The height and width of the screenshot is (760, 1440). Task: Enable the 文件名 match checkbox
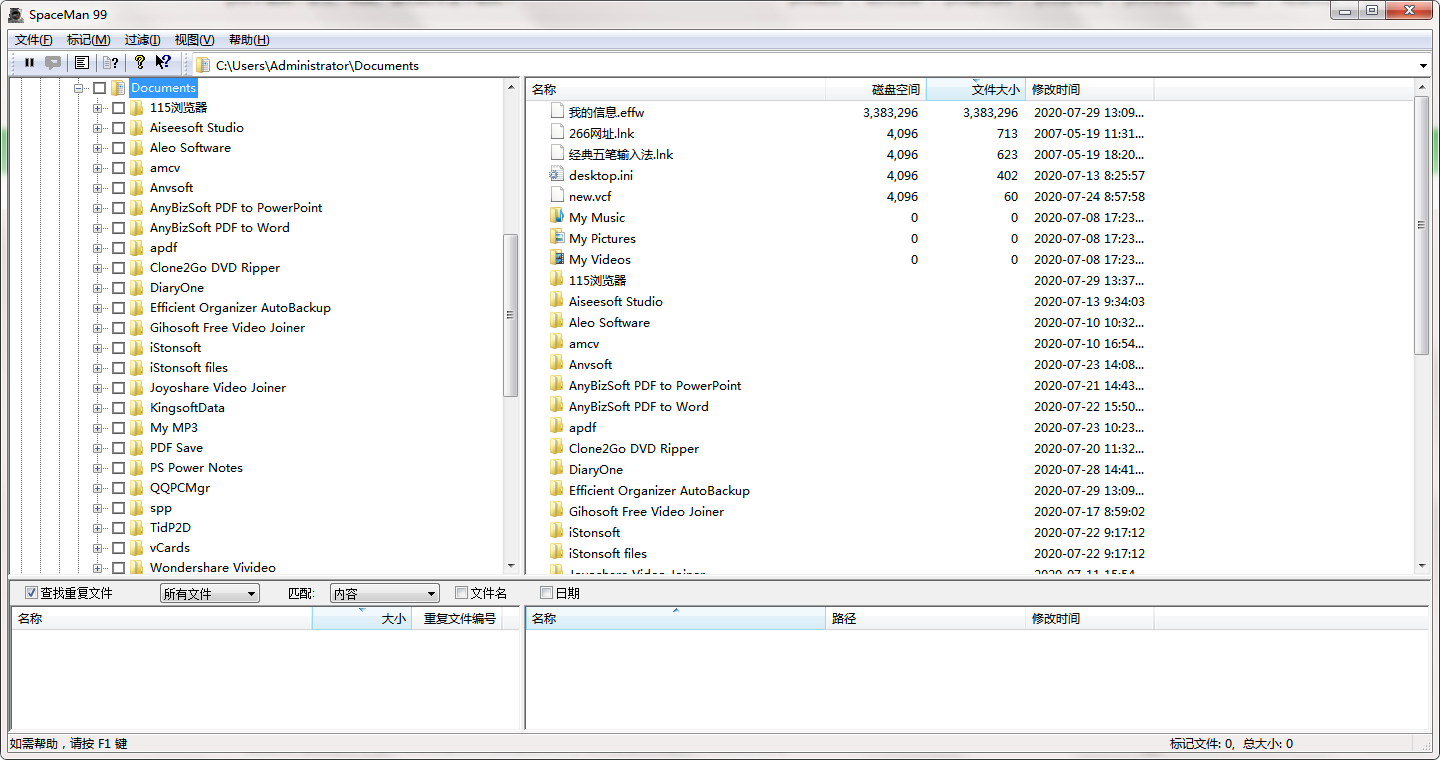[461, 593]
